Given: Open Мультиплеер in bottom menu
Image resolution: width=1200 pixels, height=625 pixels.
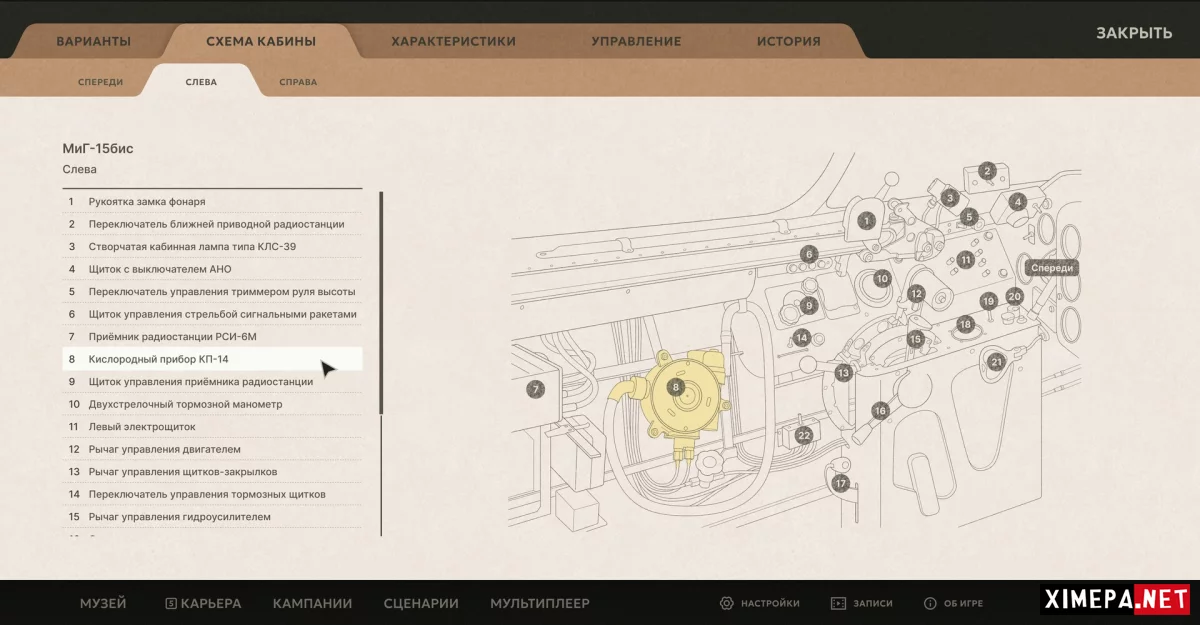Looking at the screenshot, I should click(540, 603).
